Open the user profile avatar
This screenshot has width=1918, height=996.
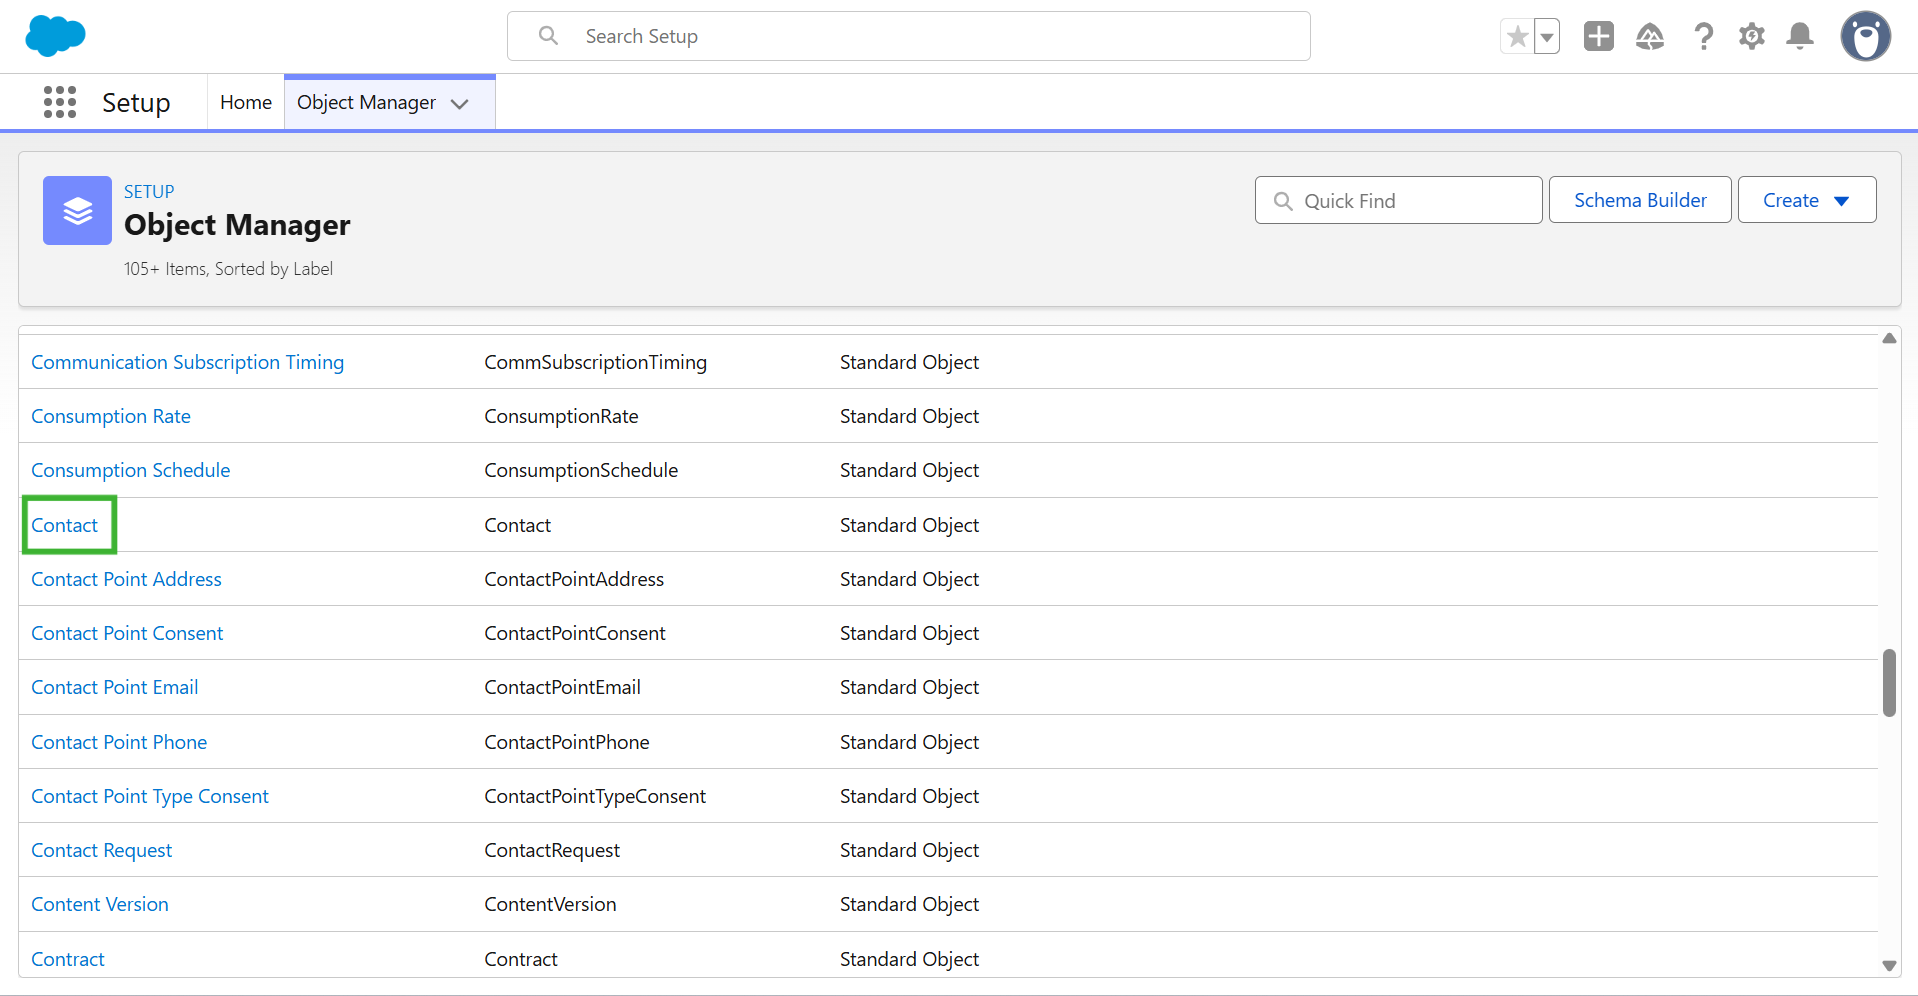pos(1866,37)
